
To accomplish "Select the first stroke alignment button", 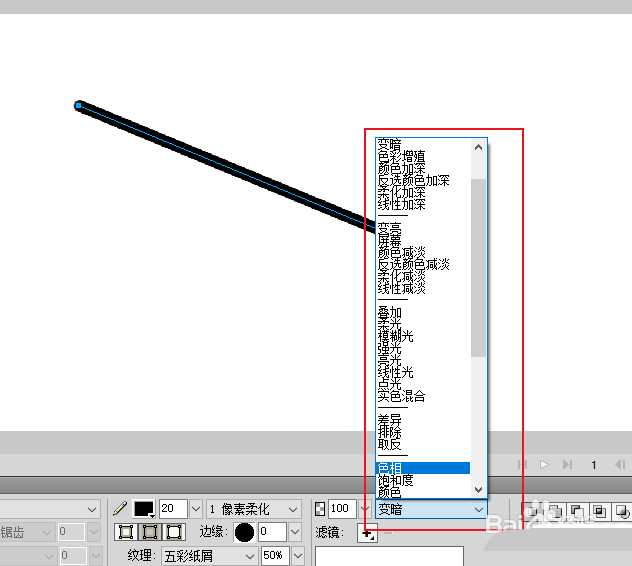I will [x=127, y=532].
